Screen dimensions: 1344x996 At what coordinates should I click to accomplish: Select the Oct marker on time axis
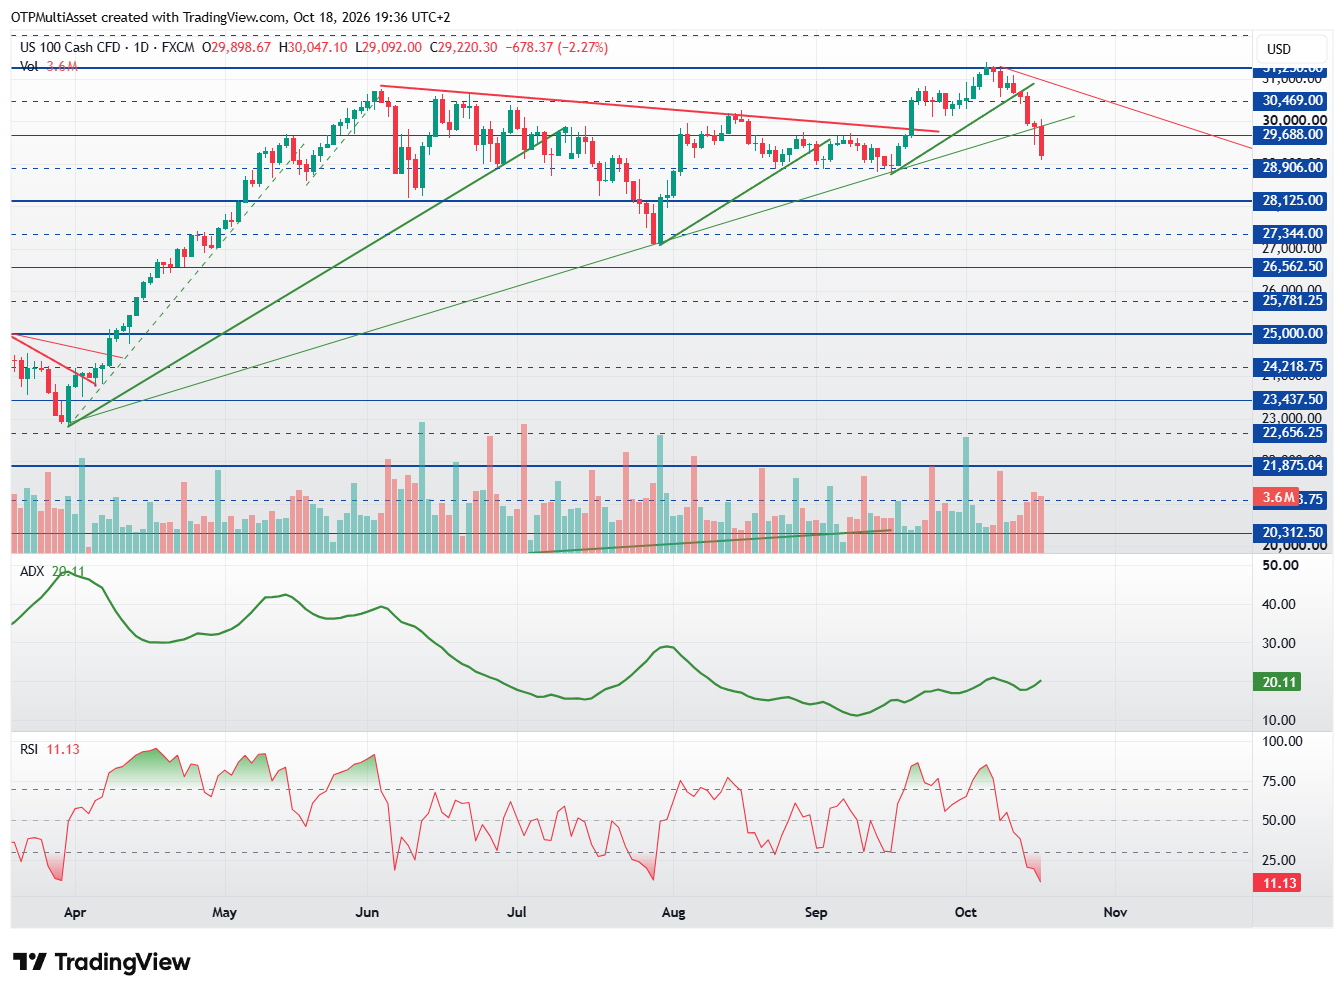click(x=966, y=912)
